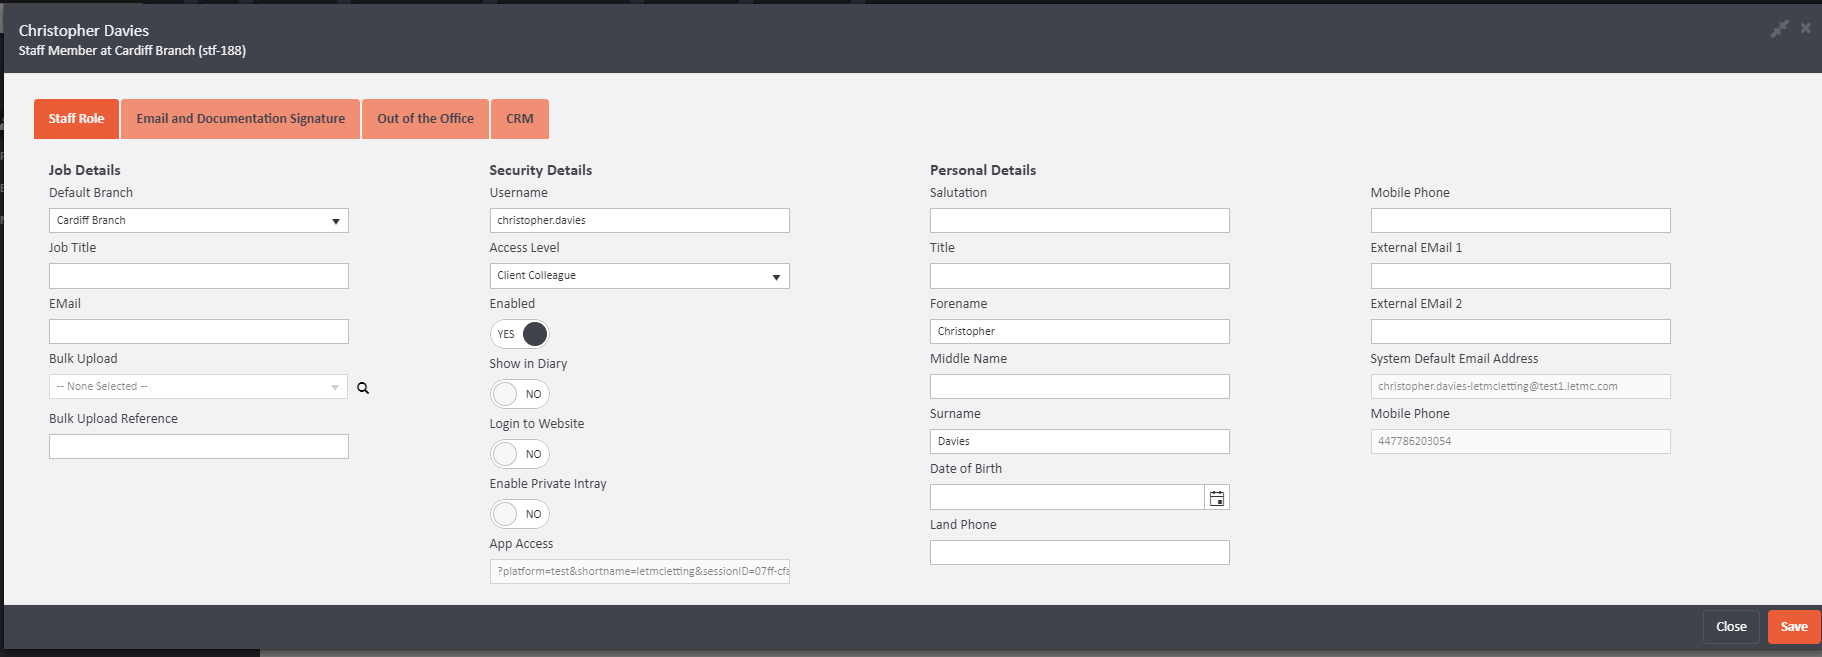Focus the Username text field
Screen dimensions: 1822x657
tap(639, 221)
